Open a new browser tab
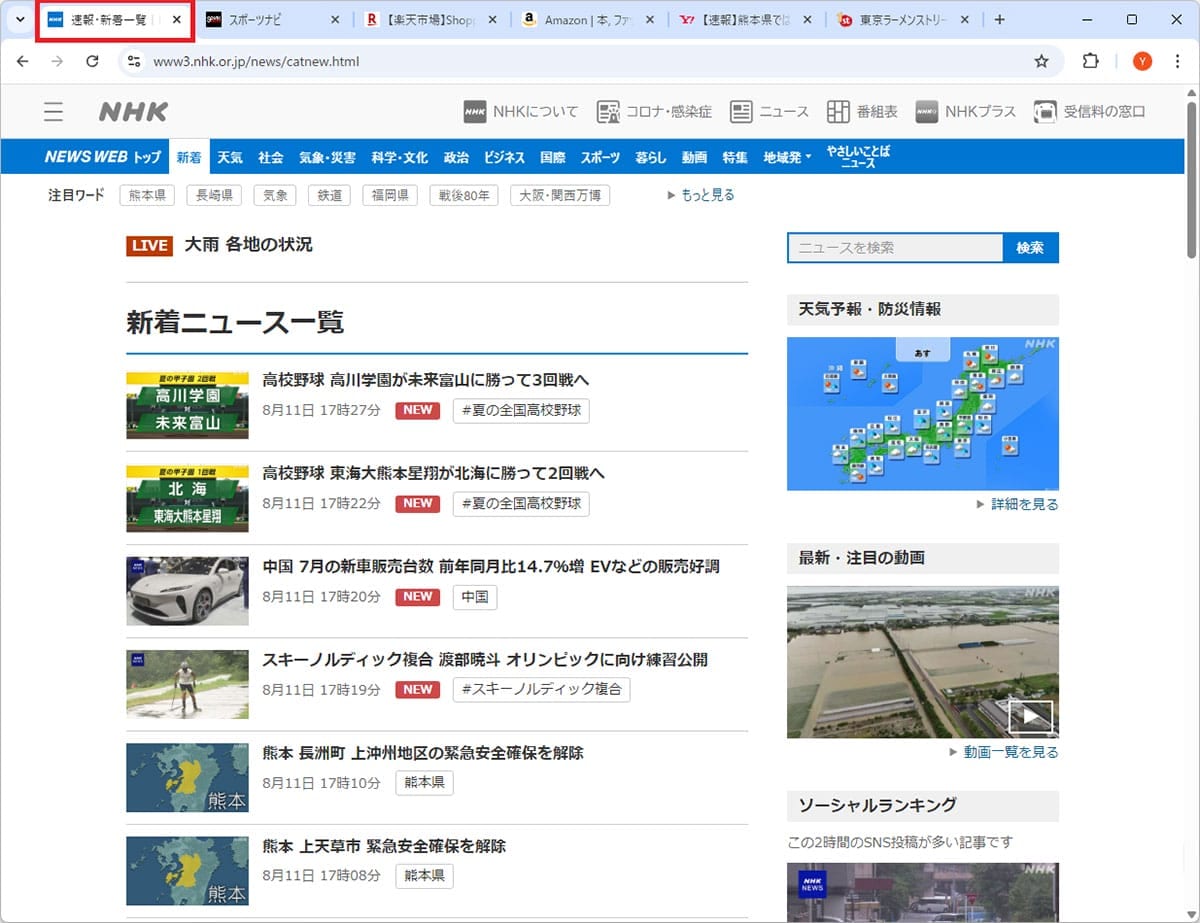Screen dimensions: 1200x923 pyautogui.click(x=999, y=19)
